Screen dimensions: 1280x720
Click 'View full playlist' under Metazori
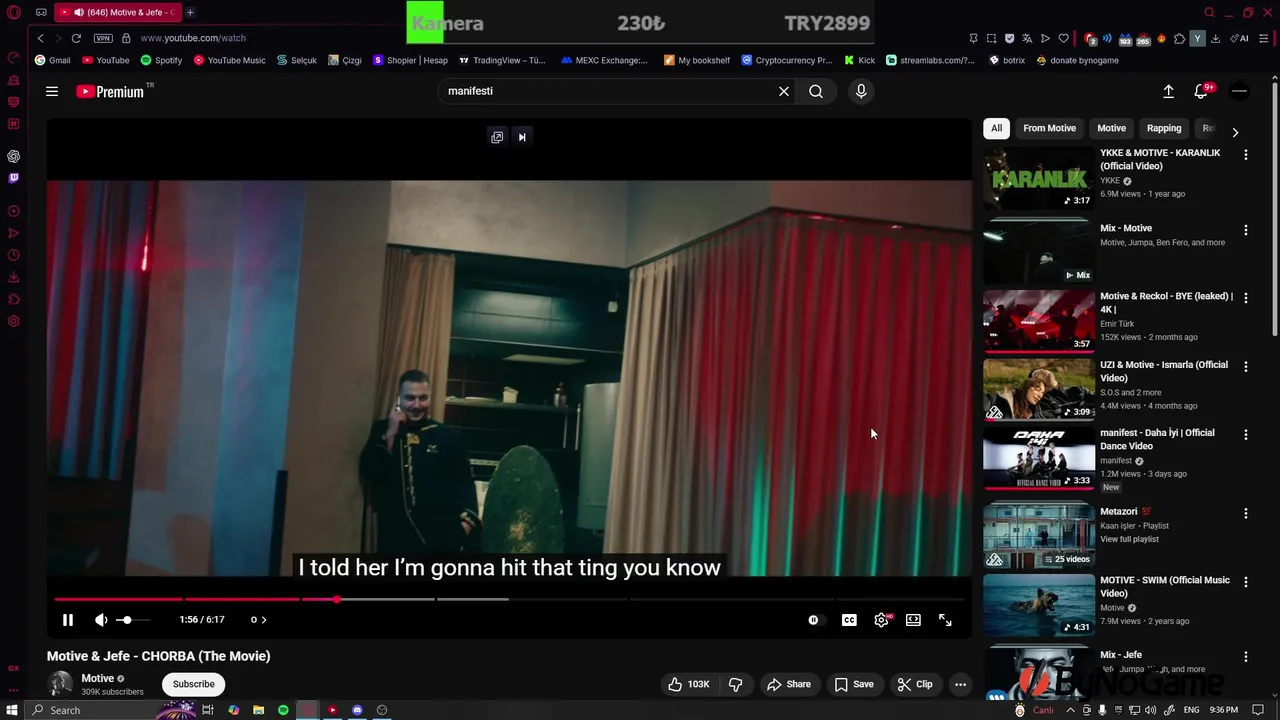click(x=1129, y=539)
